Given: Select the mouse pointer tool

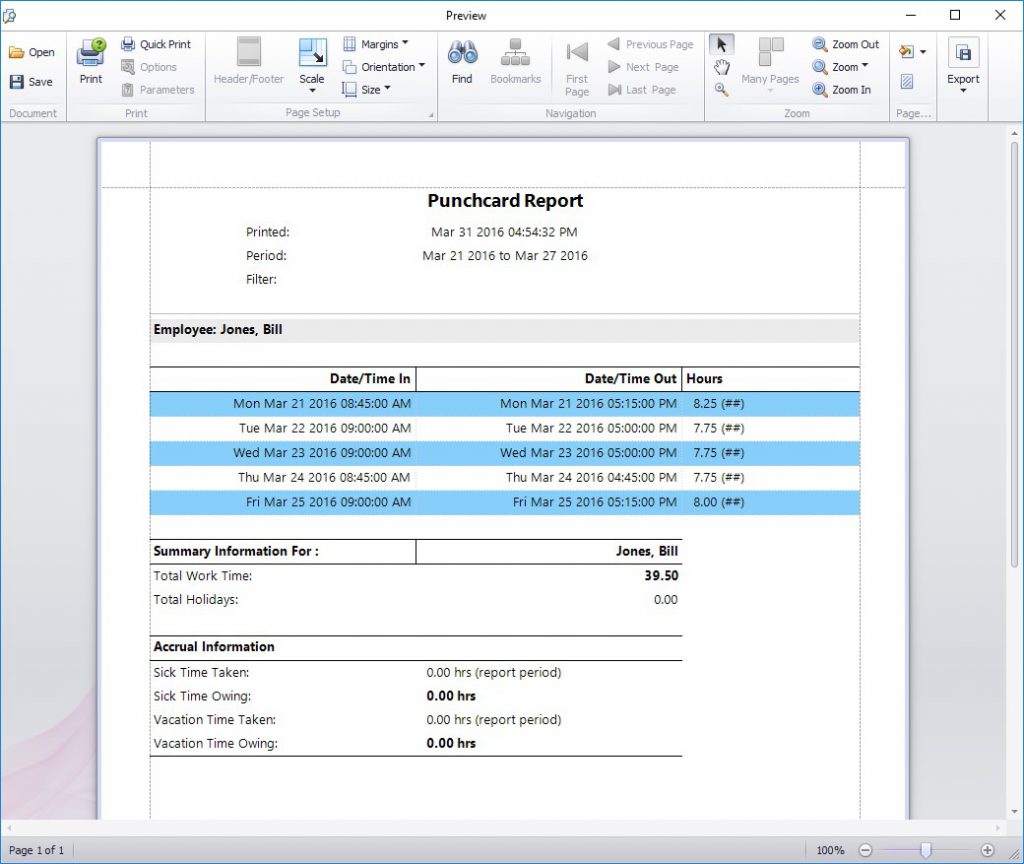Looking at the screenshot, I should tap(722, 44).
